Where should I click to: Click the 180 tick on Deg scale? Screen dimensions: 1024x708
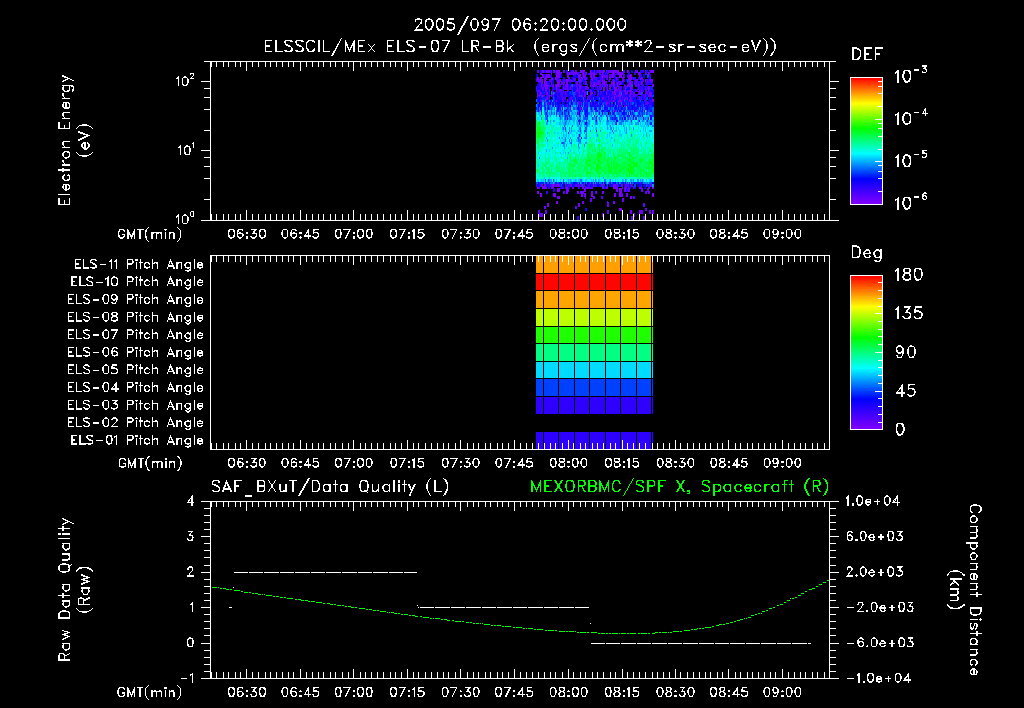click(908, 275)
